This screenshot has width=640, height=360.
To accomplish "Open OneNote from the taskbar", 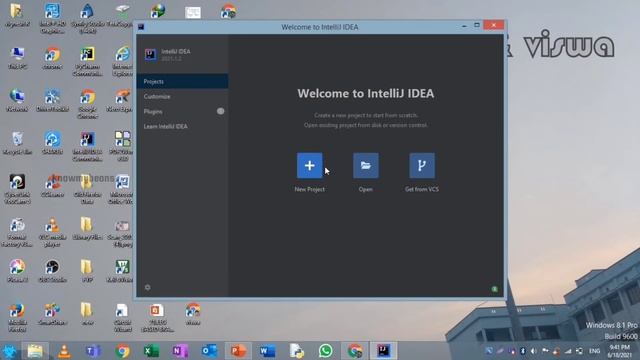I will click(x=180, y=351).
